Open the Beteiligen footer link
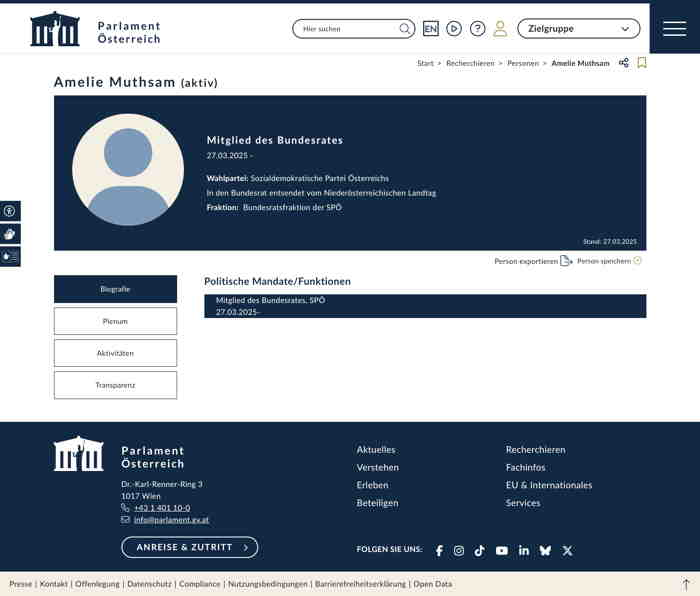 [377, 503]
